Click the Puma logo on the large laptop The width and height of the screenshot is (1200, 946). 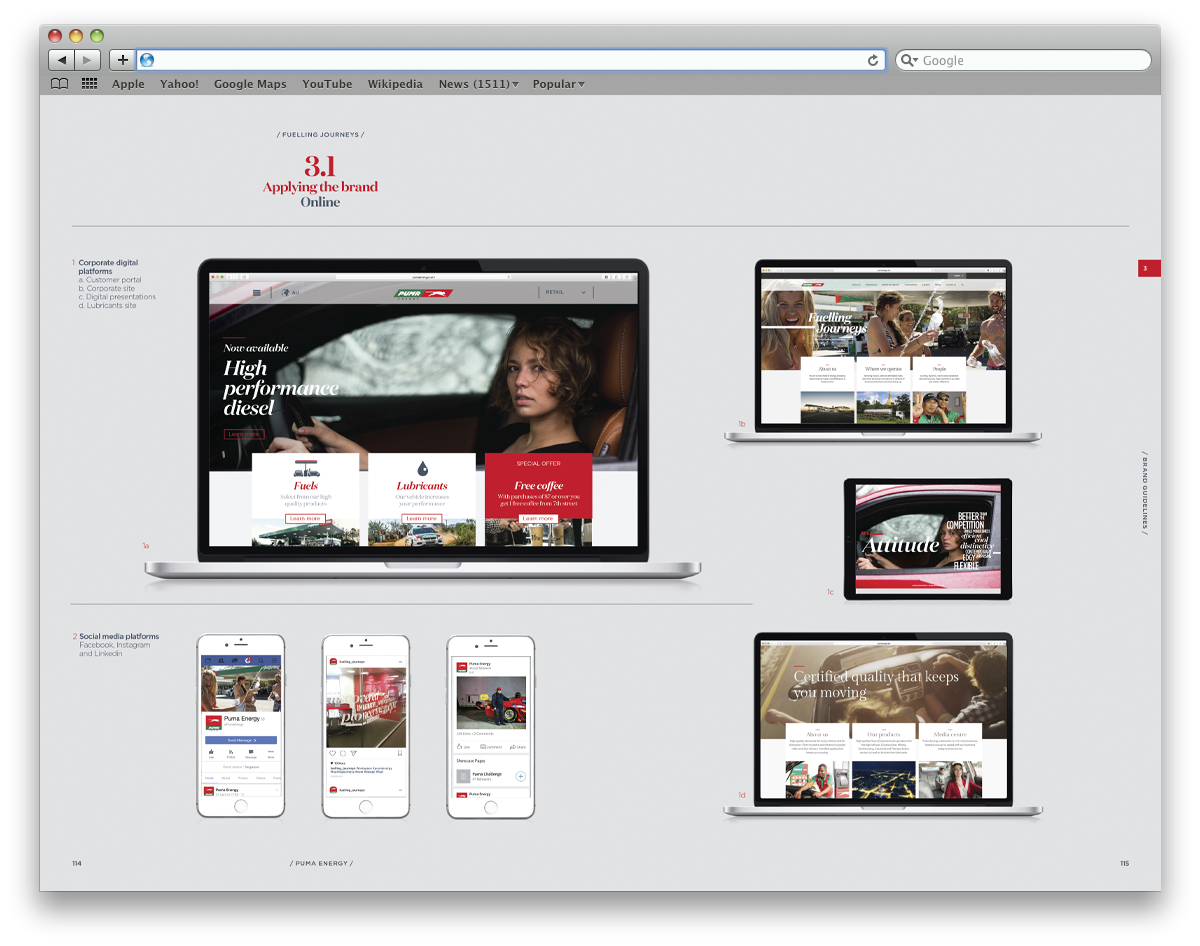(x=423, y=293)
